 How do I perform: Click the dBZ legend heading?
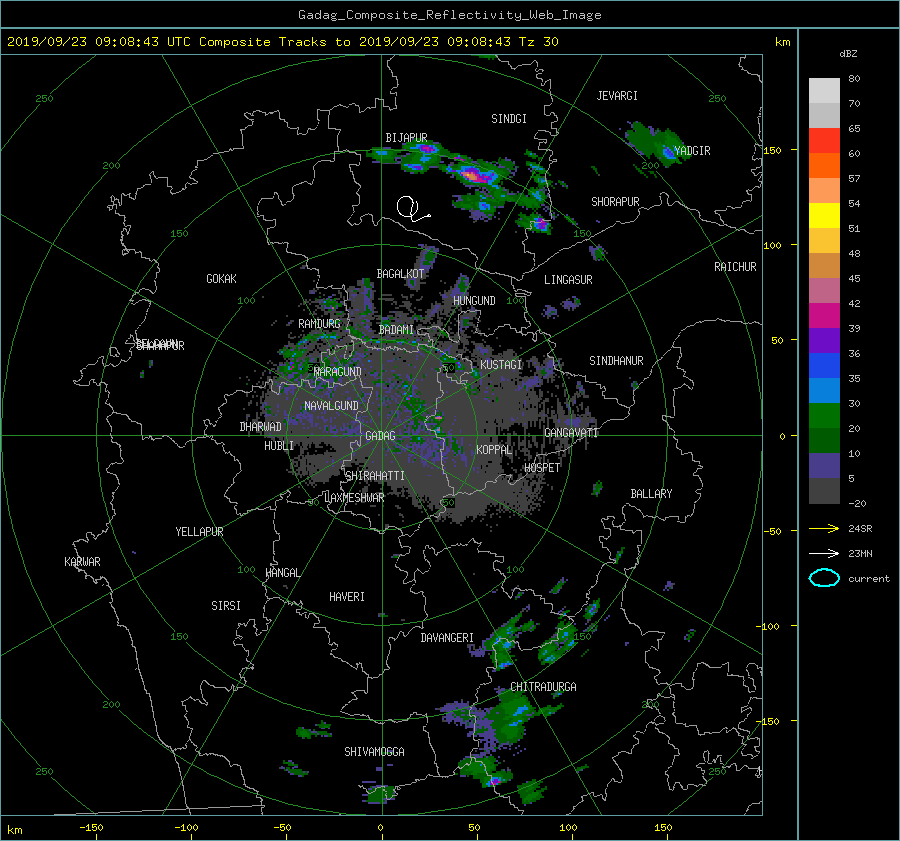coord(848,54)
